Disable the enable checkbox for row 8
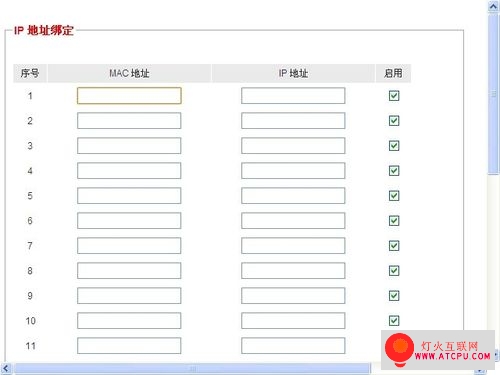500x375 pixels. coord(394,271)
